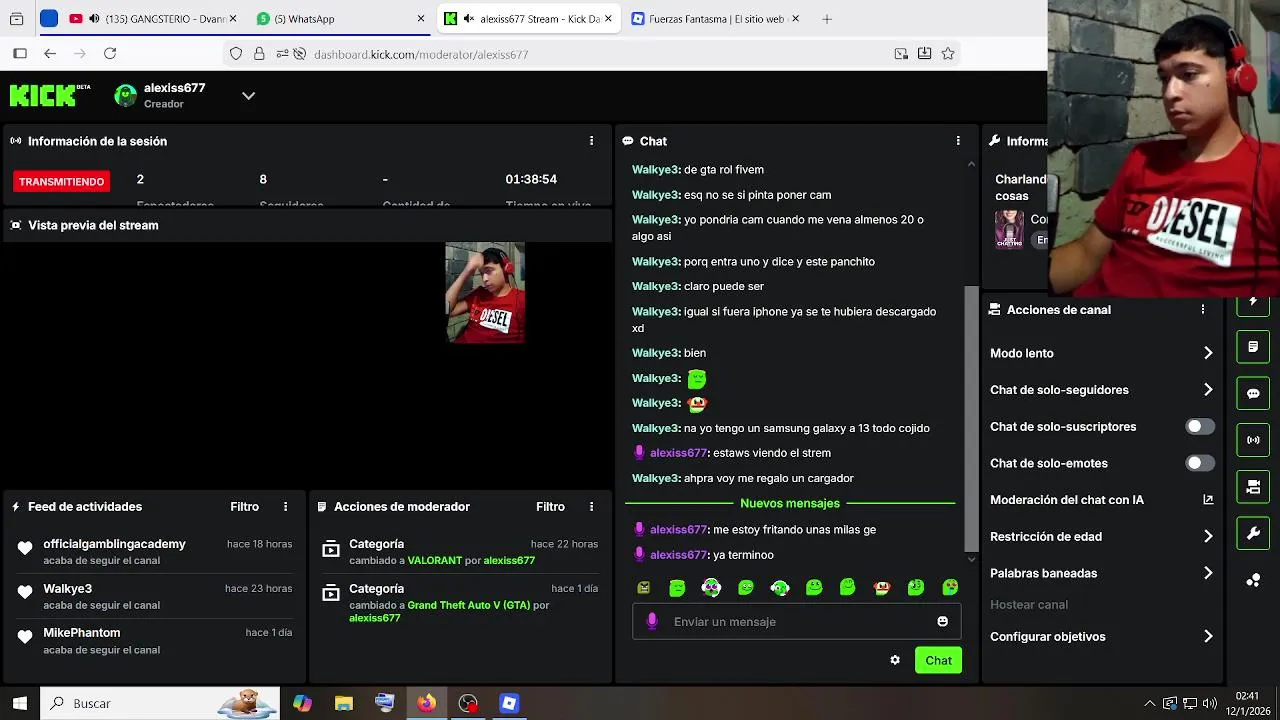
Task: Click officialgamblingacademy follower entry
Action: tap(155, 552)
